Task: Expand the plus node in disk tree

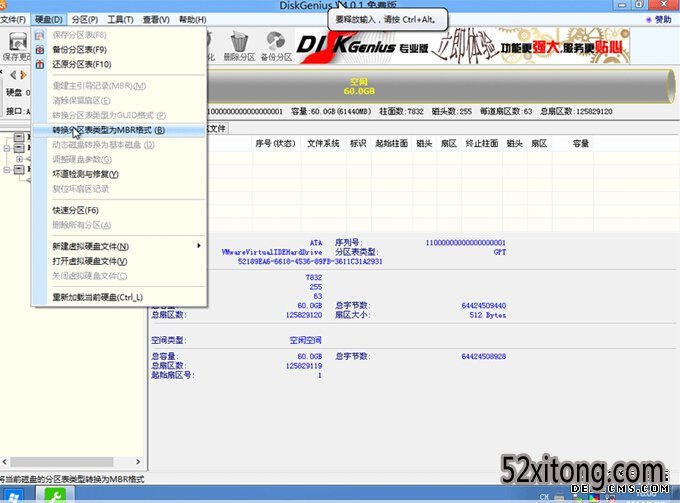Action: 19,159
